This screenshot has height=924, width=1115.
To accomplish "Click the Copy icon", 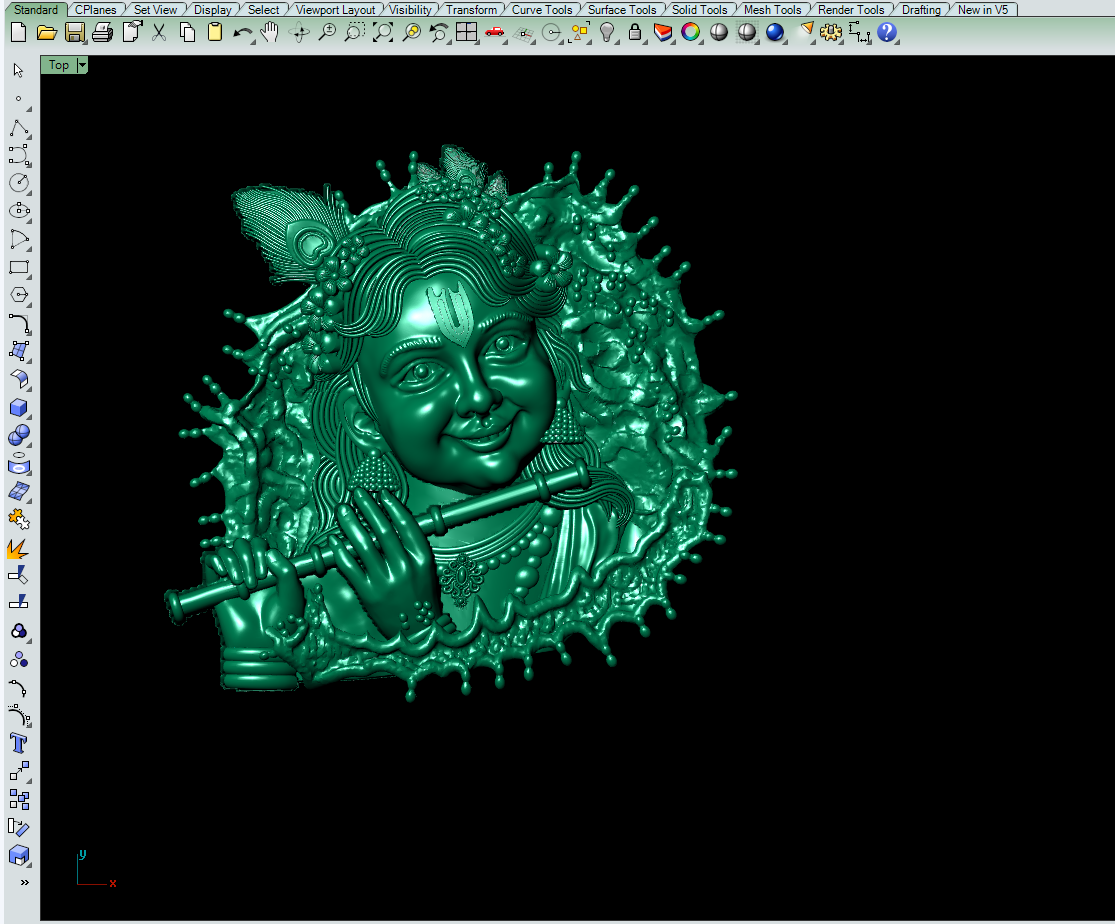I will click(x=187, y=33).
